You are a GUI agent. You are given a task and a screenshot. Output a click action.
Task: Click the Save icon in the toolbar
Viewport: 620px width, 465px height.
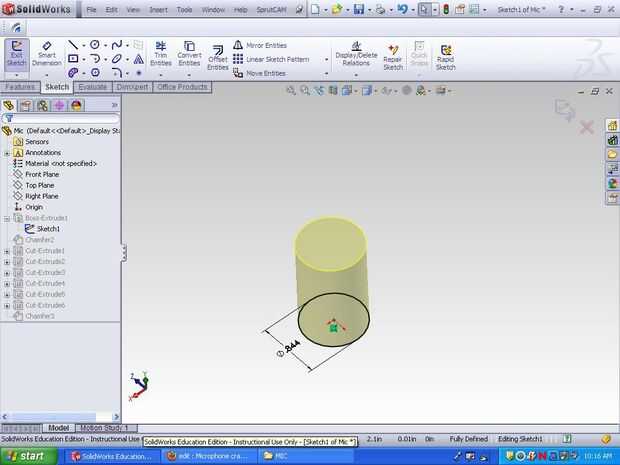coord(359,9)
